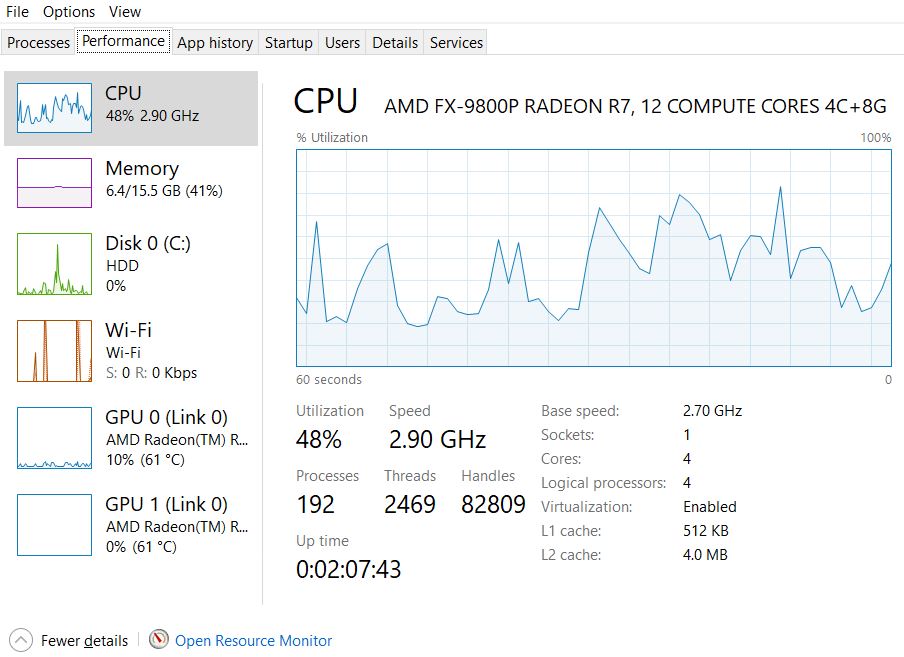Open the Options menu

[x=69, y=12]
